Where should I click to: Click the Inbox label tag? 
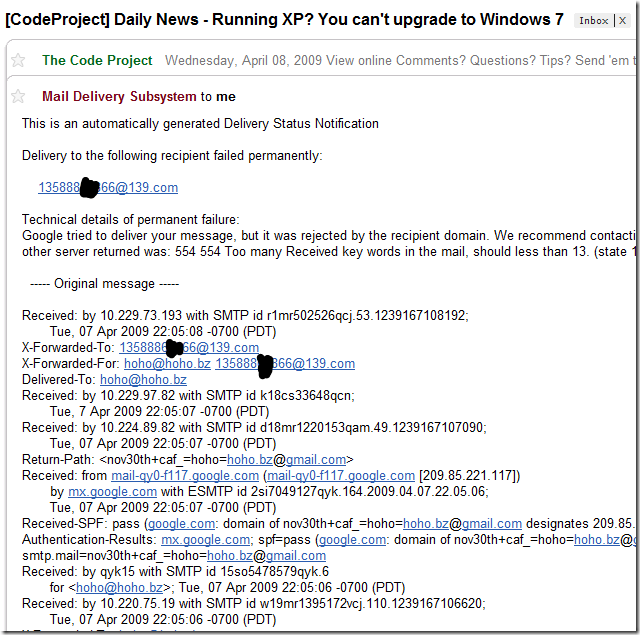(593, 21)
